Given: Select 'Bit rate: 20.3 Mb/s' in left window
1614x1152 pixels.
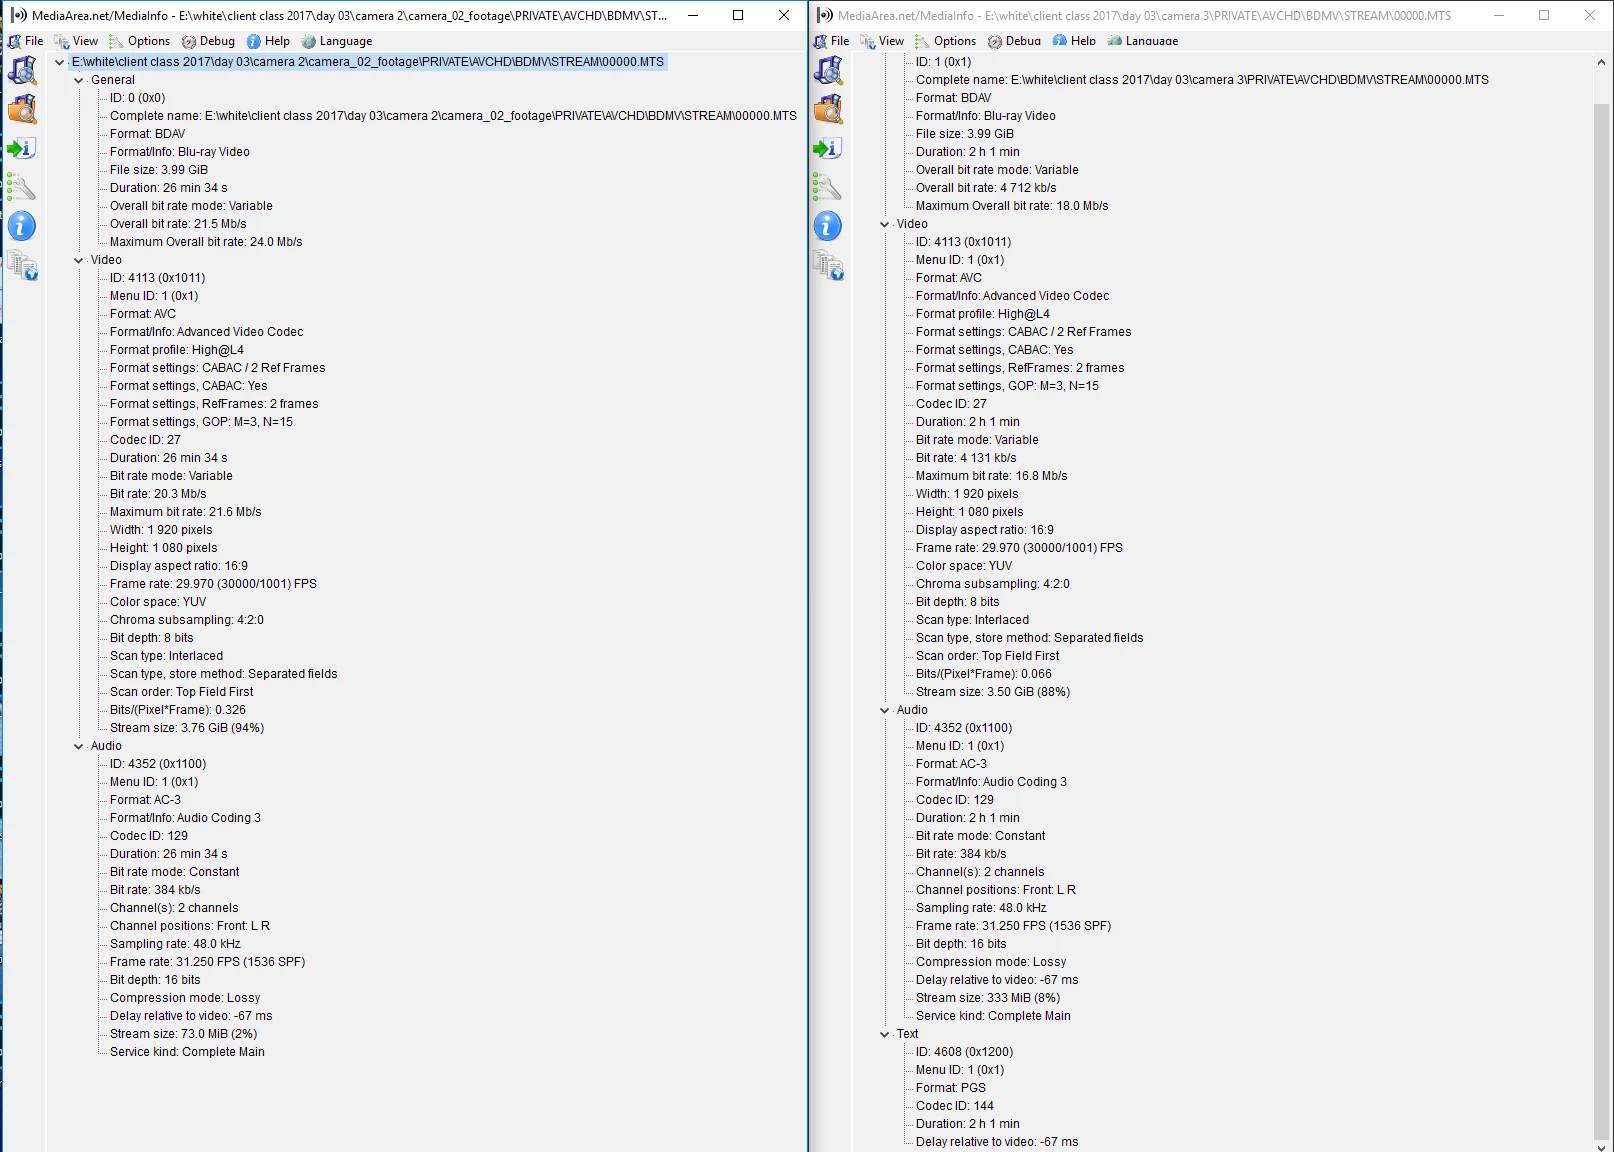Looking at the screenshot, I should [158, 494].
